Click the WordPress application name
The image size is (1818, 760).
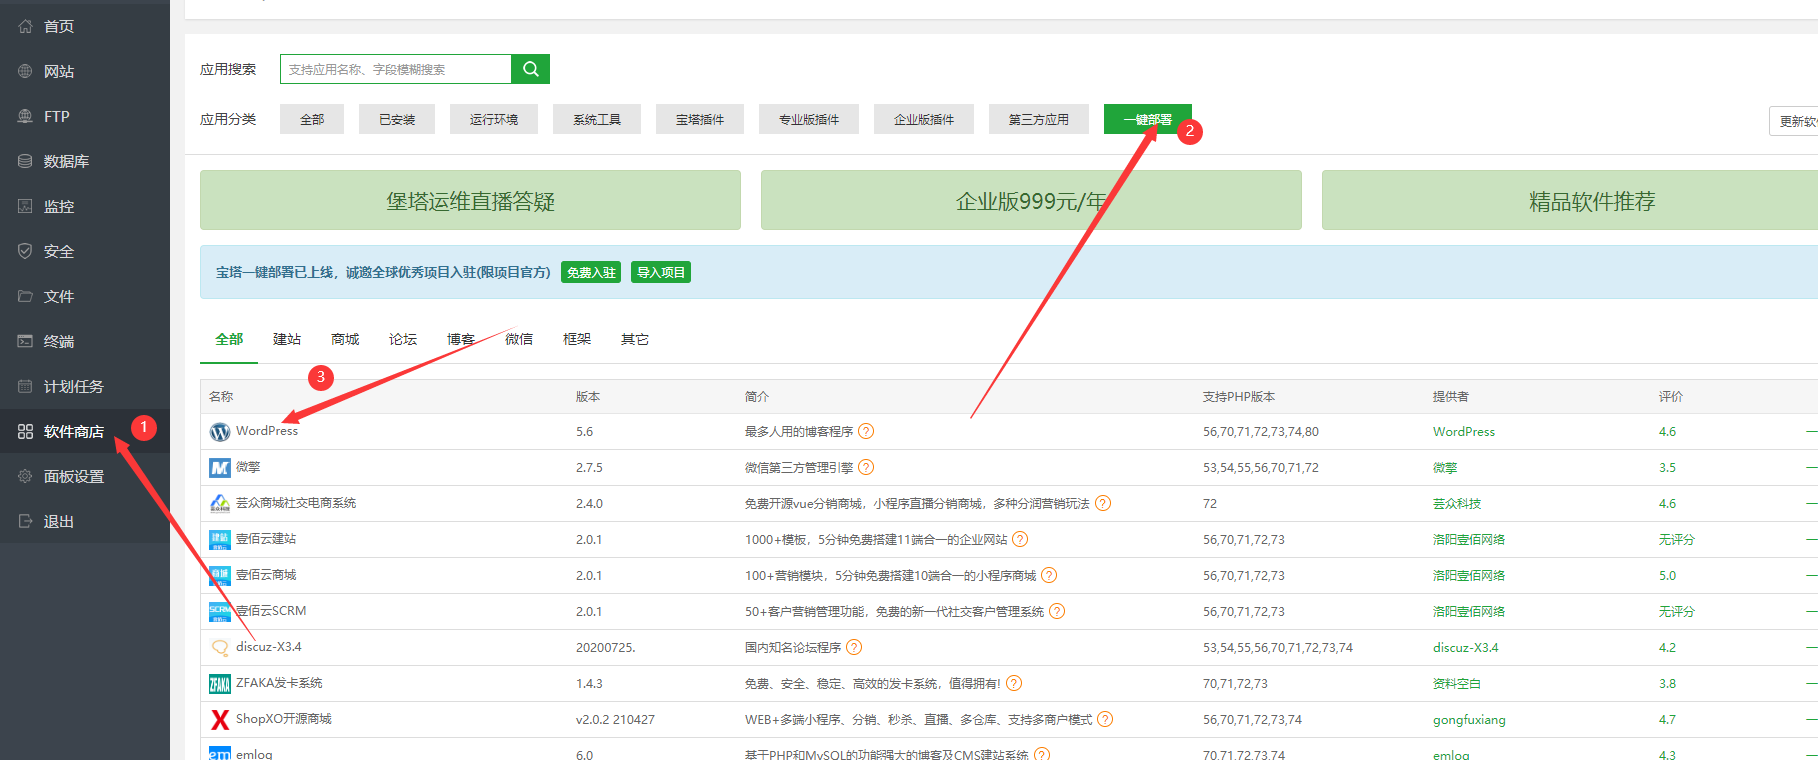pyautogui.click(x=267, y=431)
